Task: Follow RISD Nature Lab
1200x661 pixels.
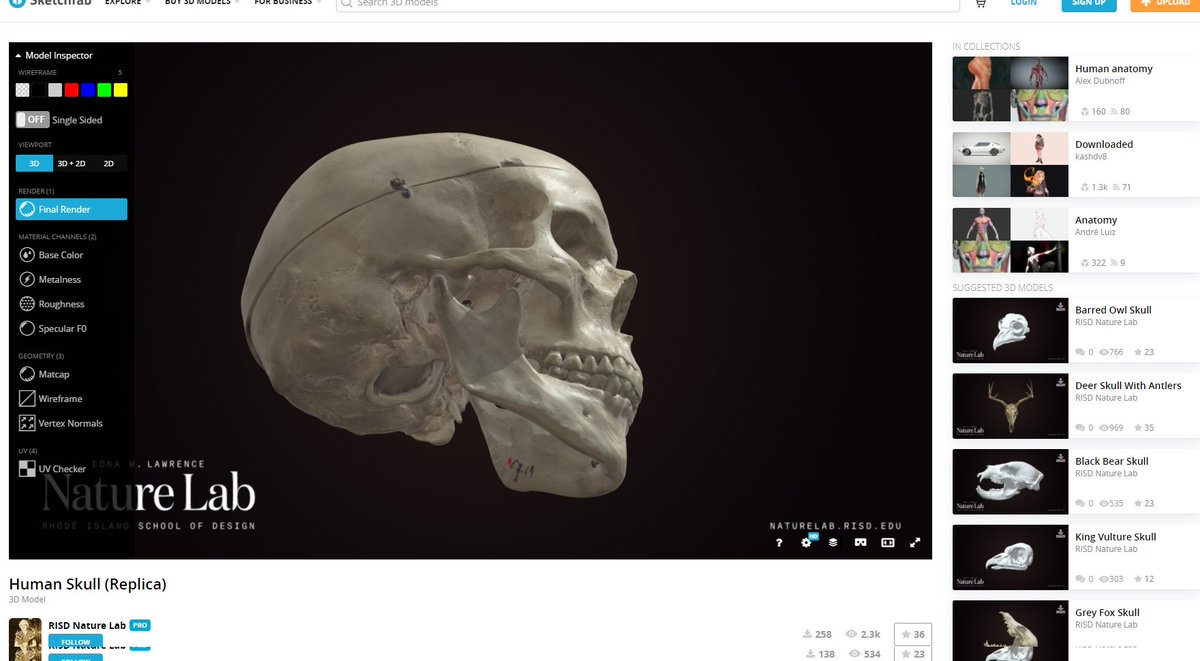Action: point(76,642)
